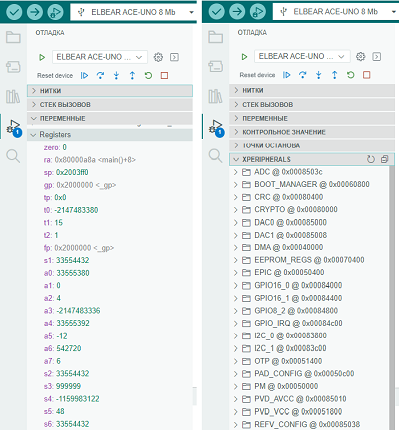Image resolution: width=399 pixels, height=430 pixels.
Task: Click Restart debug icon in left toolbar
Action: [148, 76]
